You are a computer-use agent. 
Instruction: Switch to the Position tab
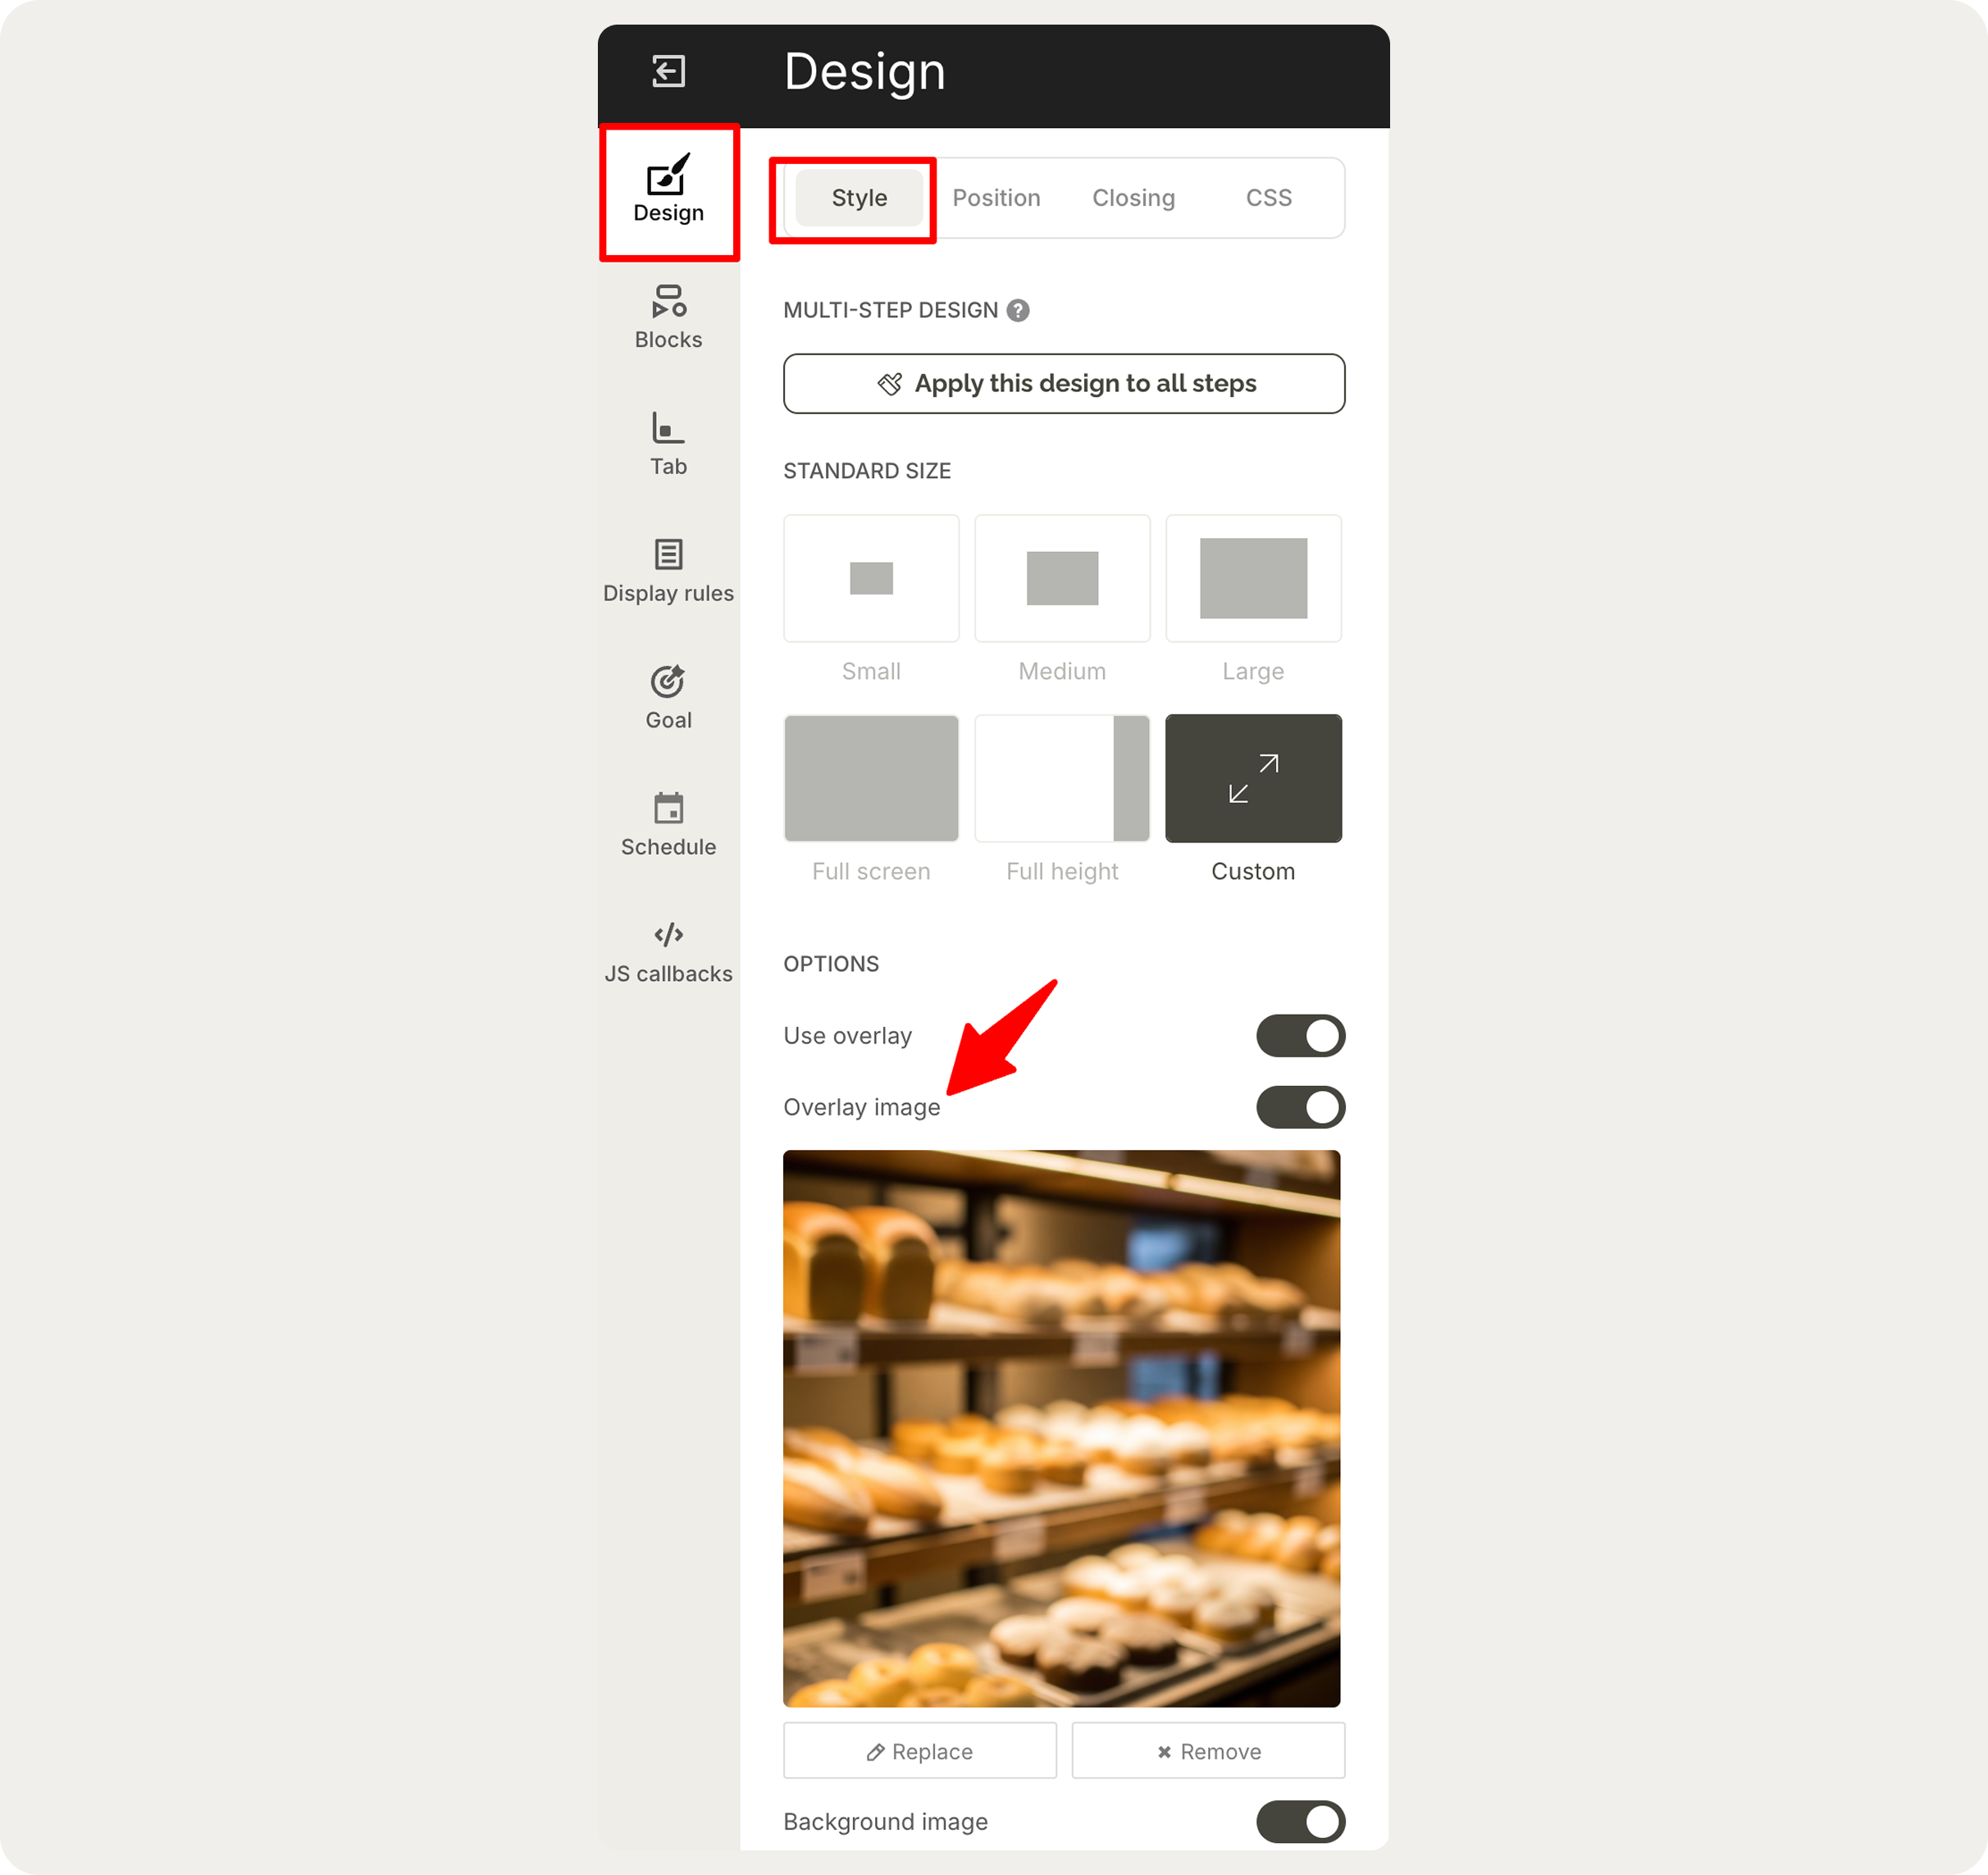996,198
